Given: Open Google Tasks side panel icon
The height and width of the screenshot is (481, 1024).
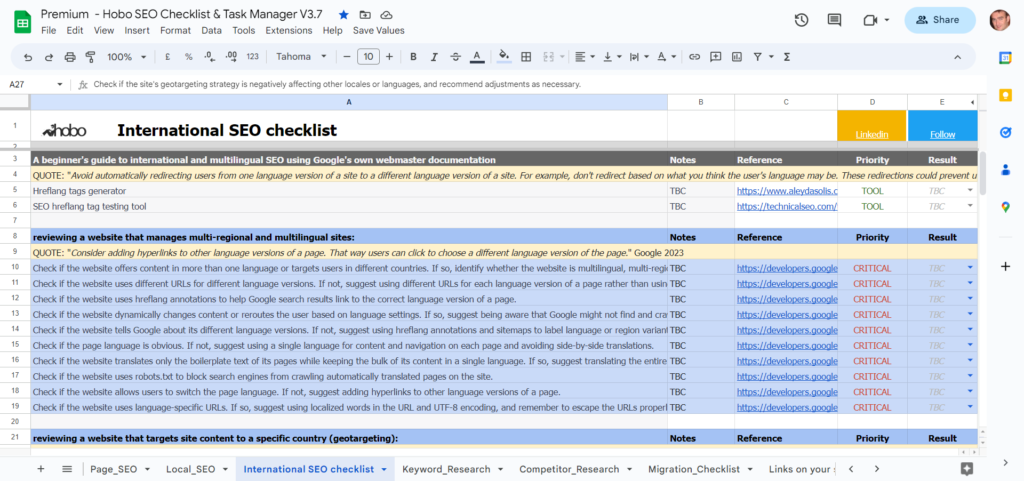Looking at the screenshot, I should pyautogui.click(x=1005, y=132).
